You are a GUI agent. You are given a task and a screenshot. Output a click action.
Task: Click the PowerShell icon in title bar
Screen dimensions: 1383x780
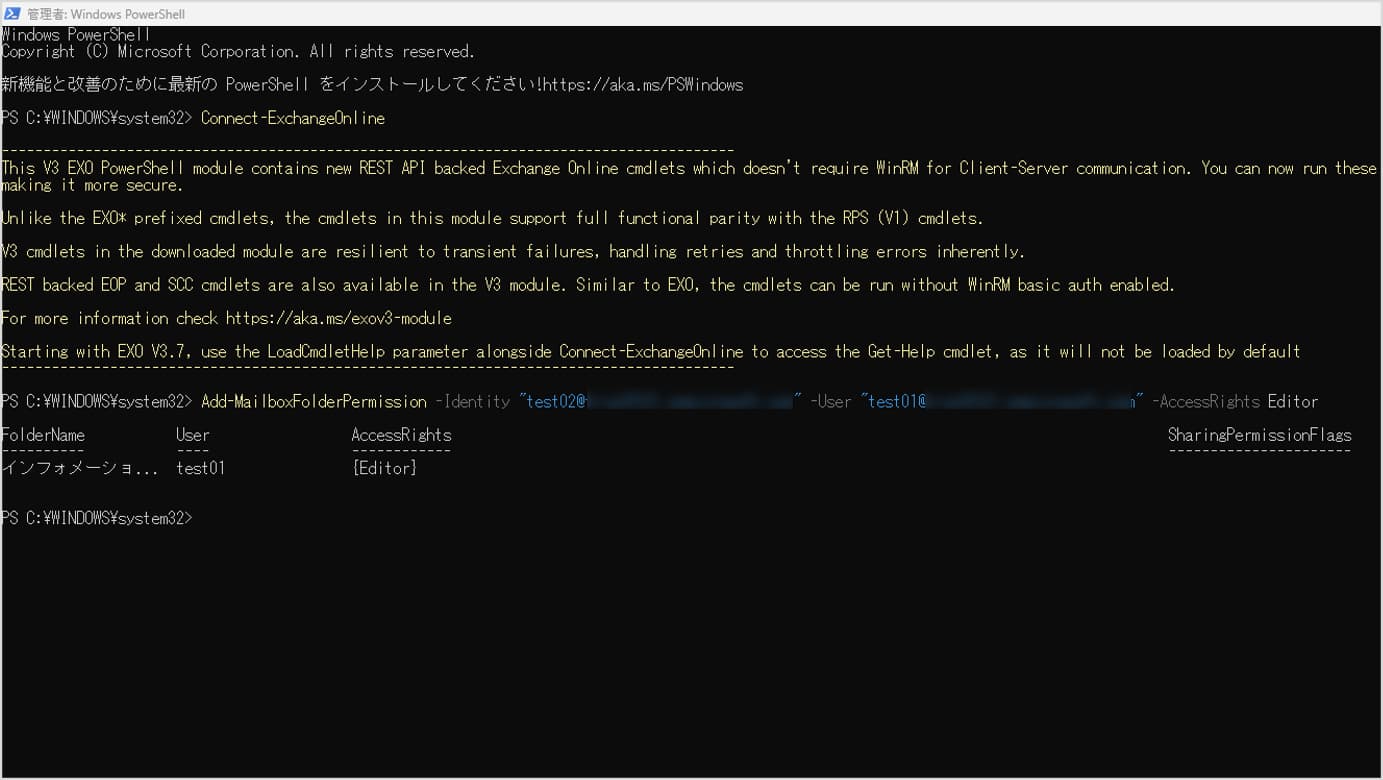13,13
